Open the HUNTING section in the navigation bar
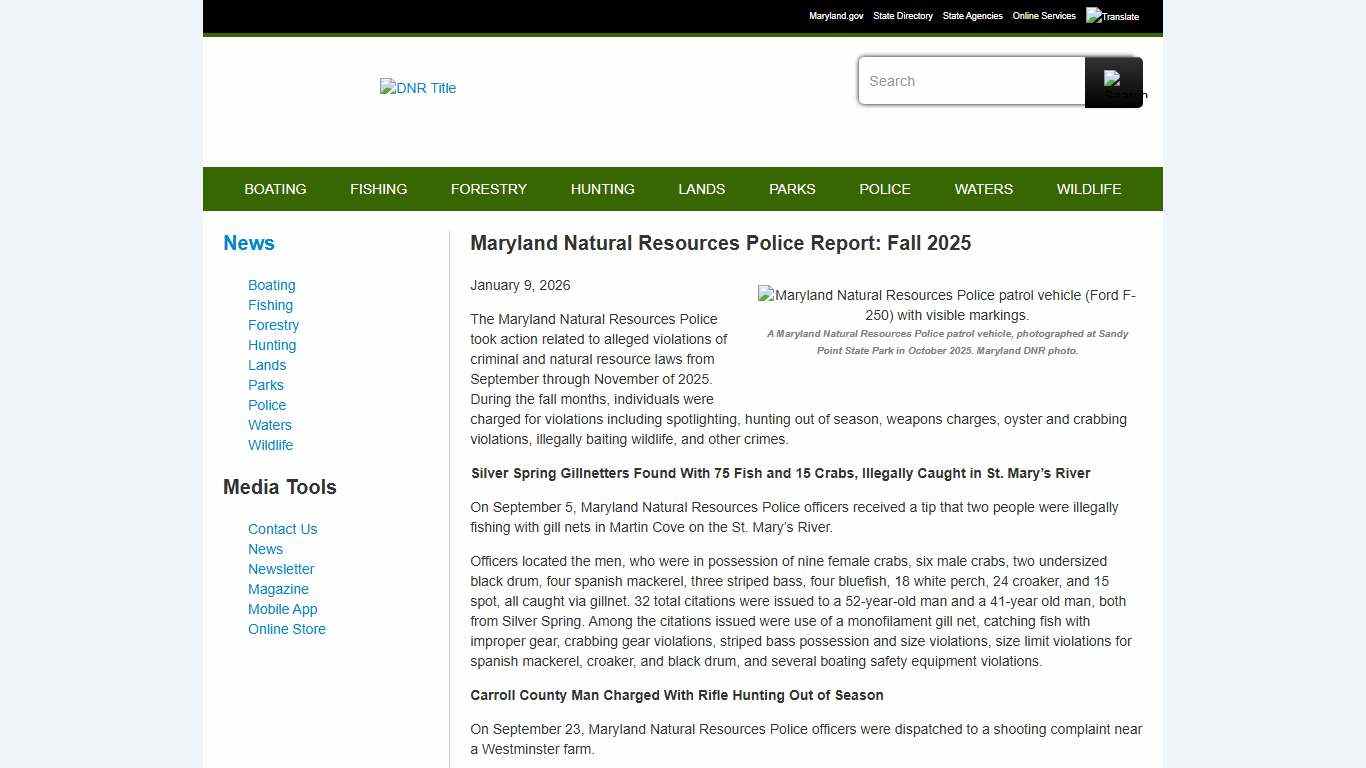This screenshot has width=1366, height=768. click(602, 189)
